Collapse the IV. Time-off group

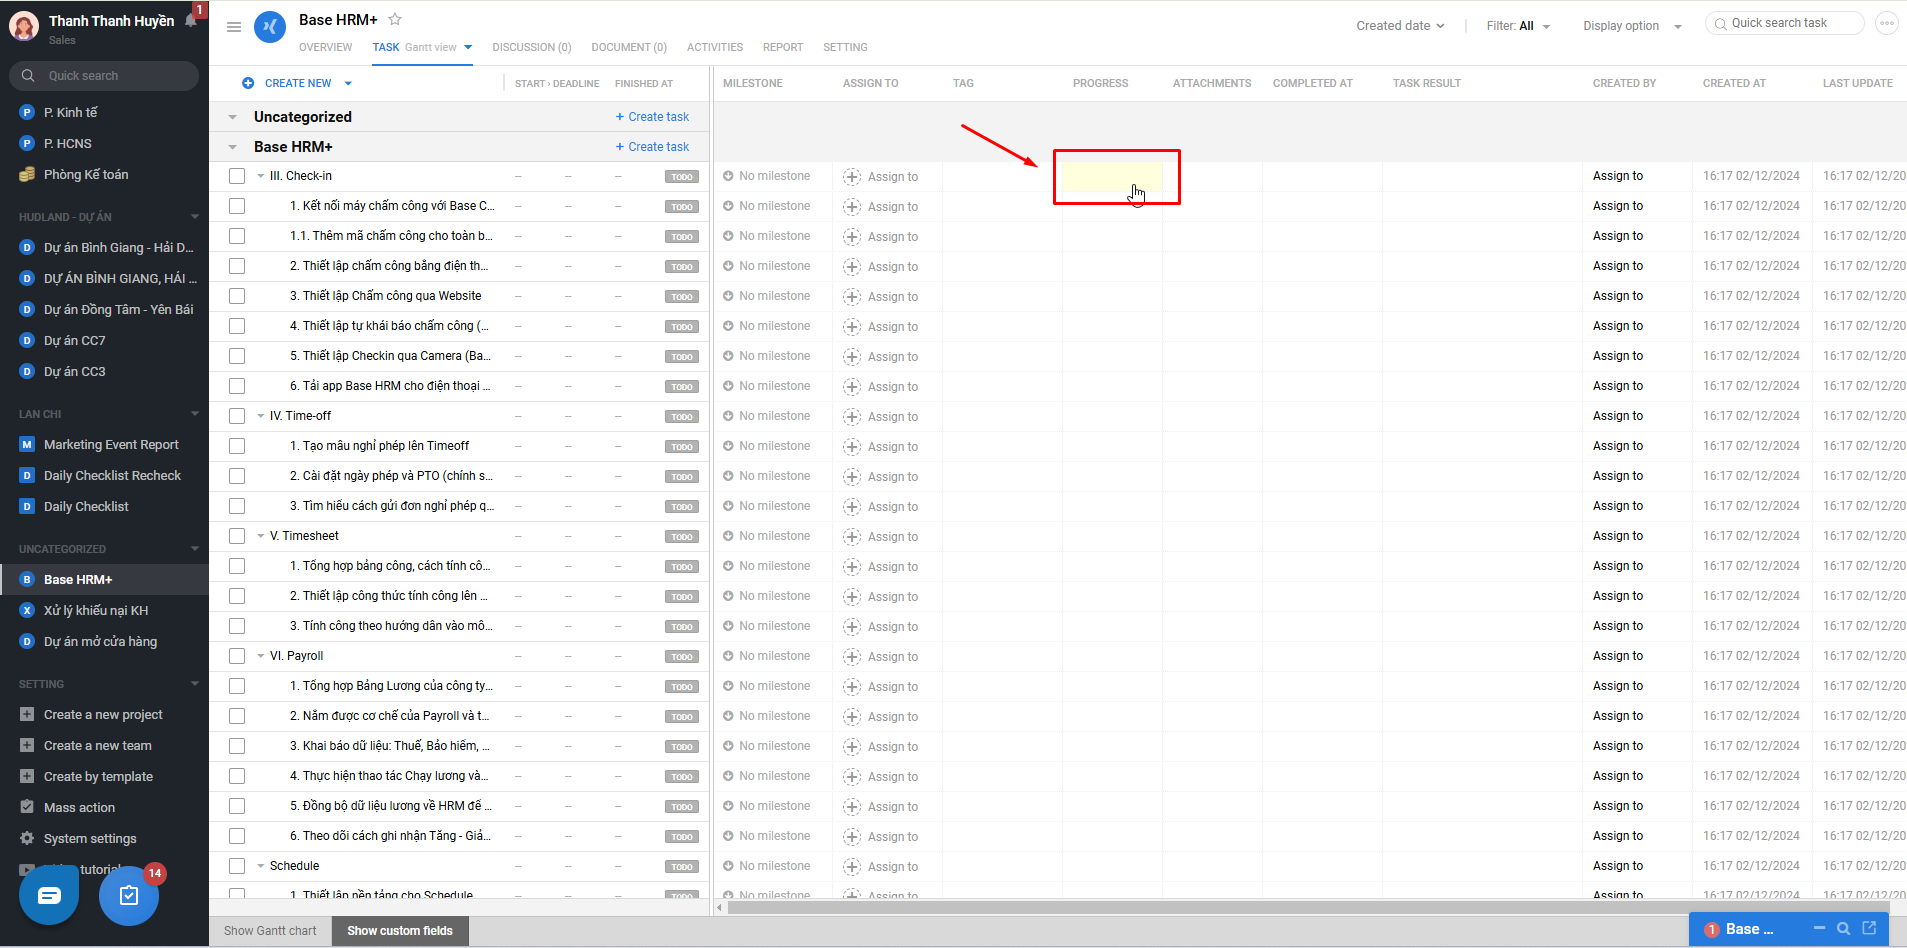pos(261,416)
